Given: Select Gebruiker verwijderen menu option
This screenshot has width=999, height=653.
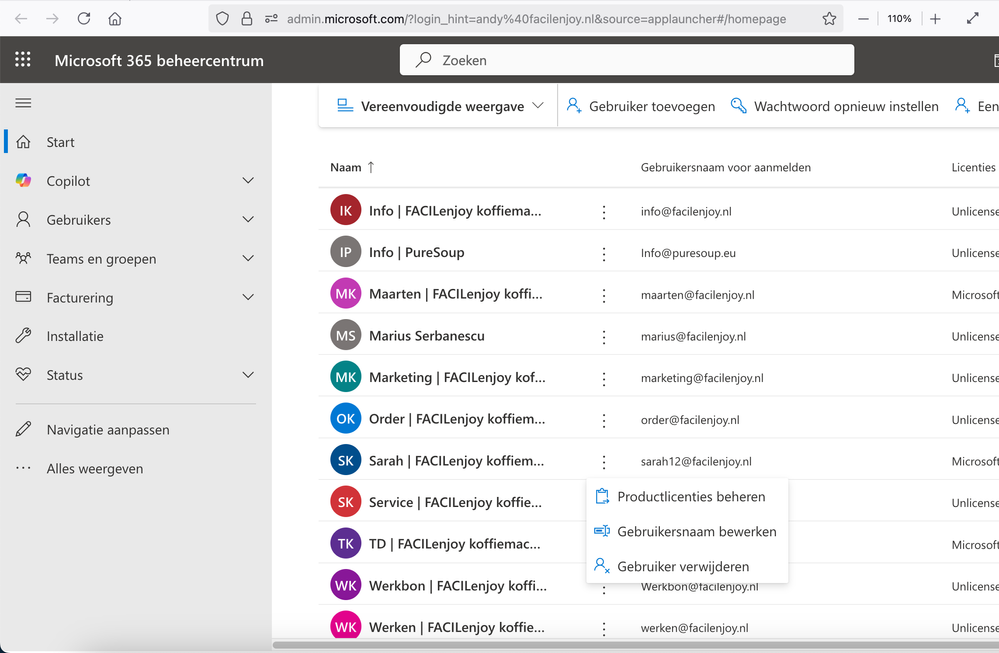Looking at the screenshot, I should coord(687,566).
